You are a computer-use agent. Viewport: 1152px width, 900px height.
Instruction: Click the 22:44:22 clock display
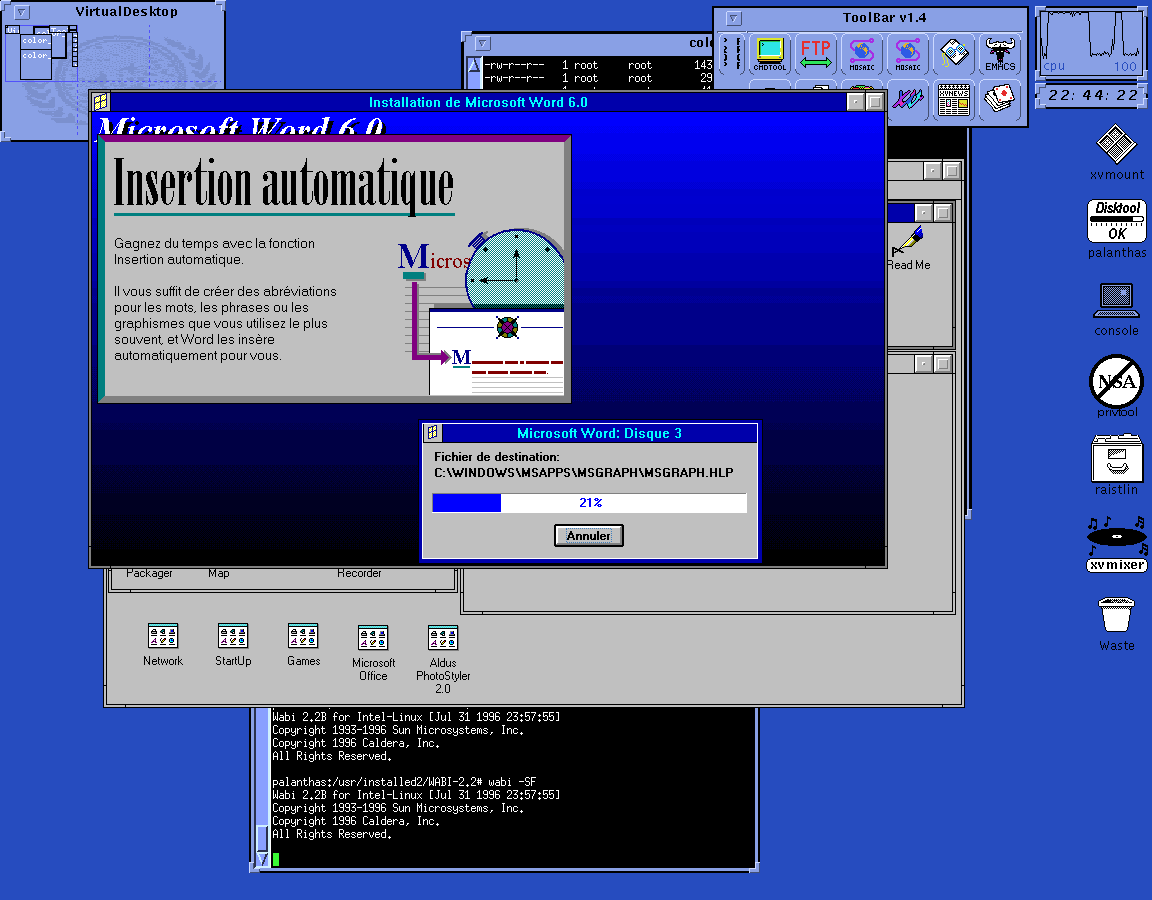click(x=1092, y=96)
